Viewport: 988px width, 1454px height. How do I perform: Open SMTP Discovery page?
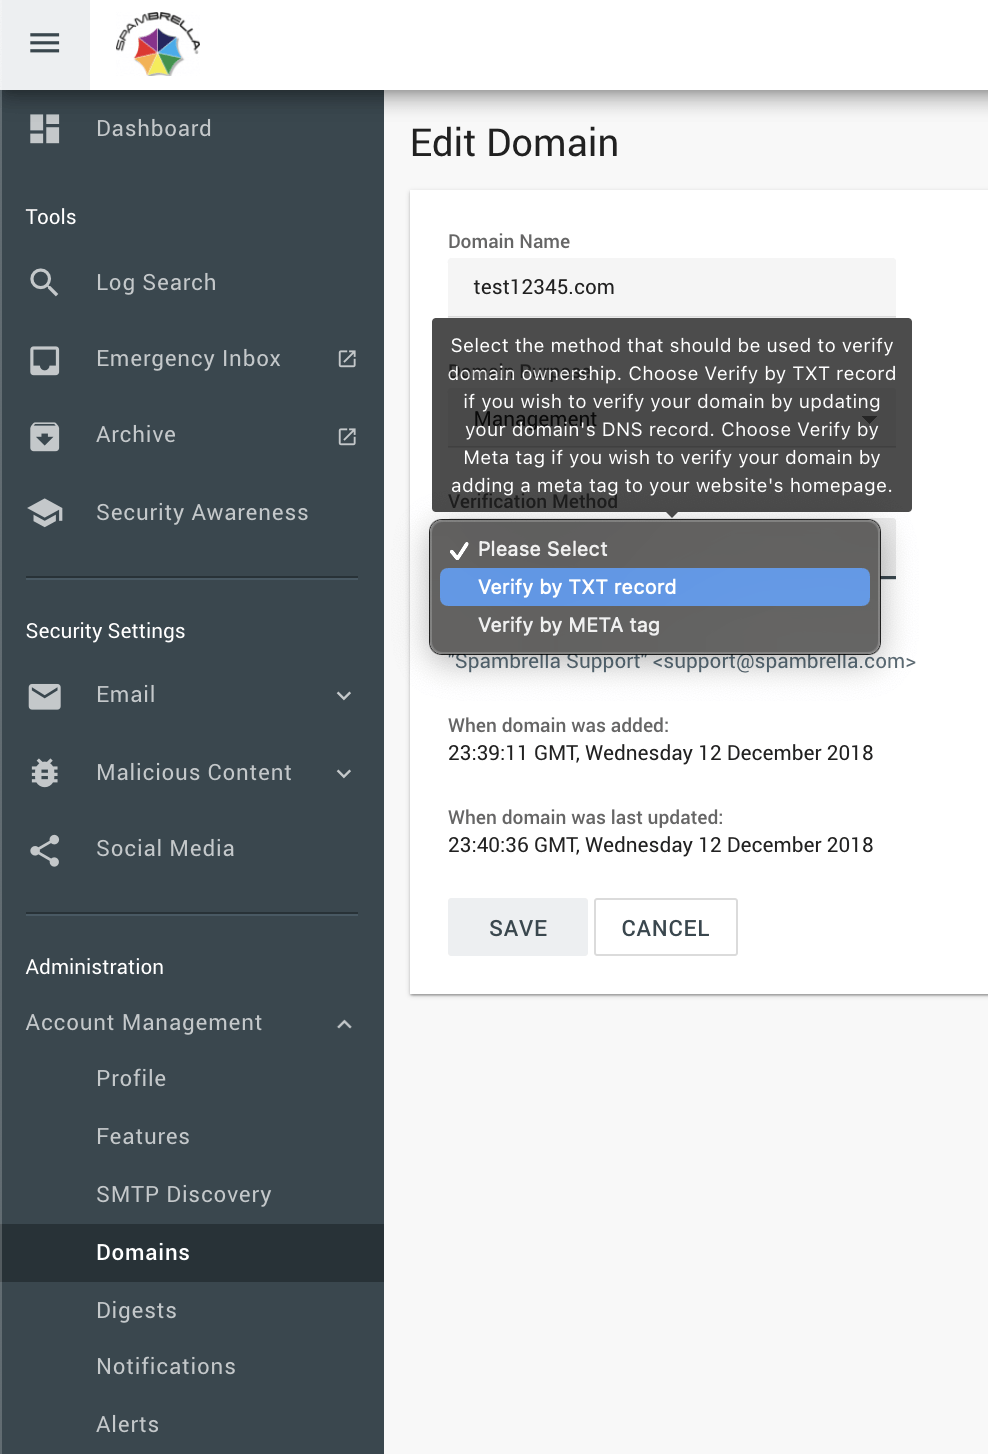click(184, 1194)
